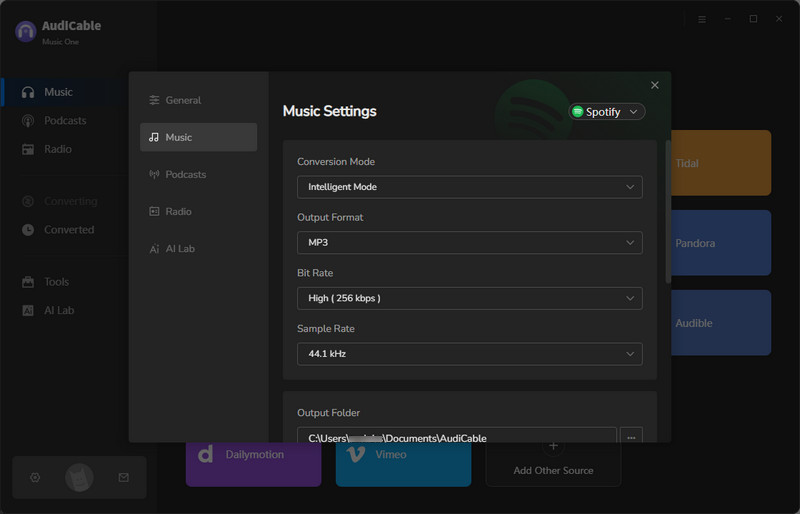Viewport: 800px width, 514px height.
Task: Select the Music settings tab
Action: tap(198, 137)
